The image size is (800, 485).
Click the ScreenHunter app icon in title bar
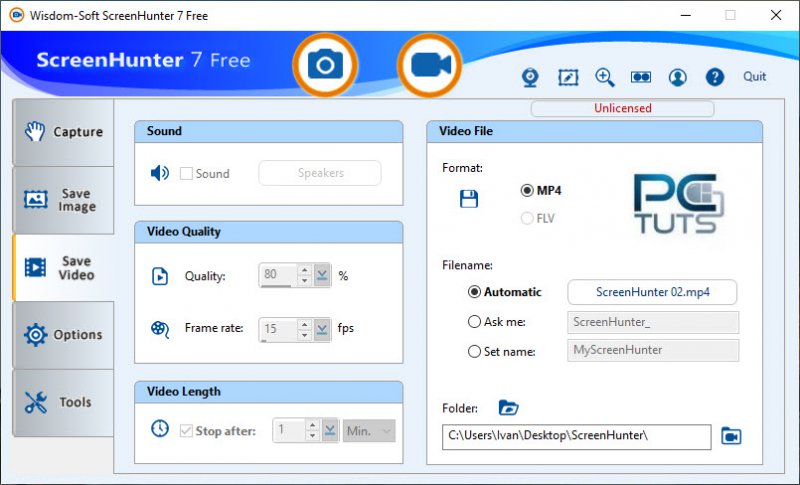click(x=16, y=15)
